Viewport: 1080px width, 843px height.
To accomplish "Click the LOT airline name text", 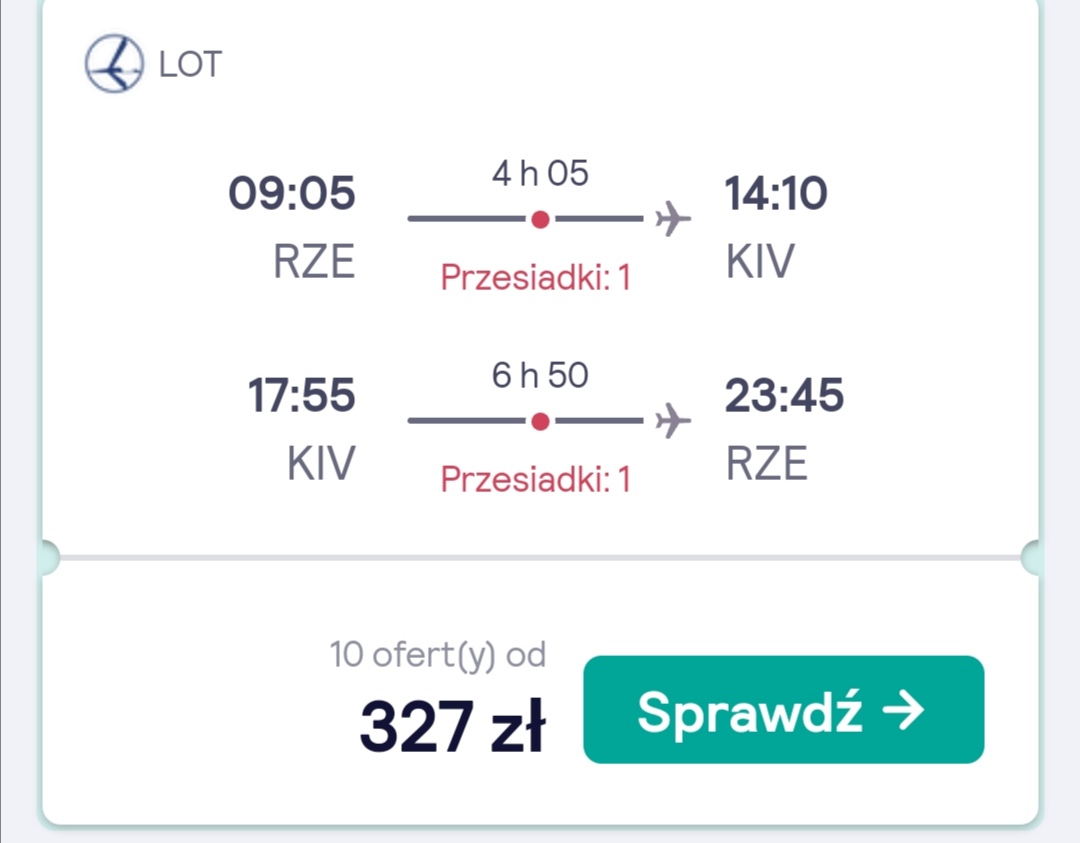I will click(190, 65).
